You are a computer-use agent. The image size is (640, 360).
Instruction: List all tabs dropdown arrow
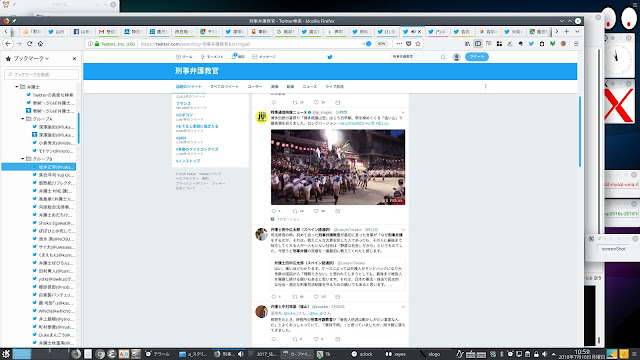pos(577,31)
